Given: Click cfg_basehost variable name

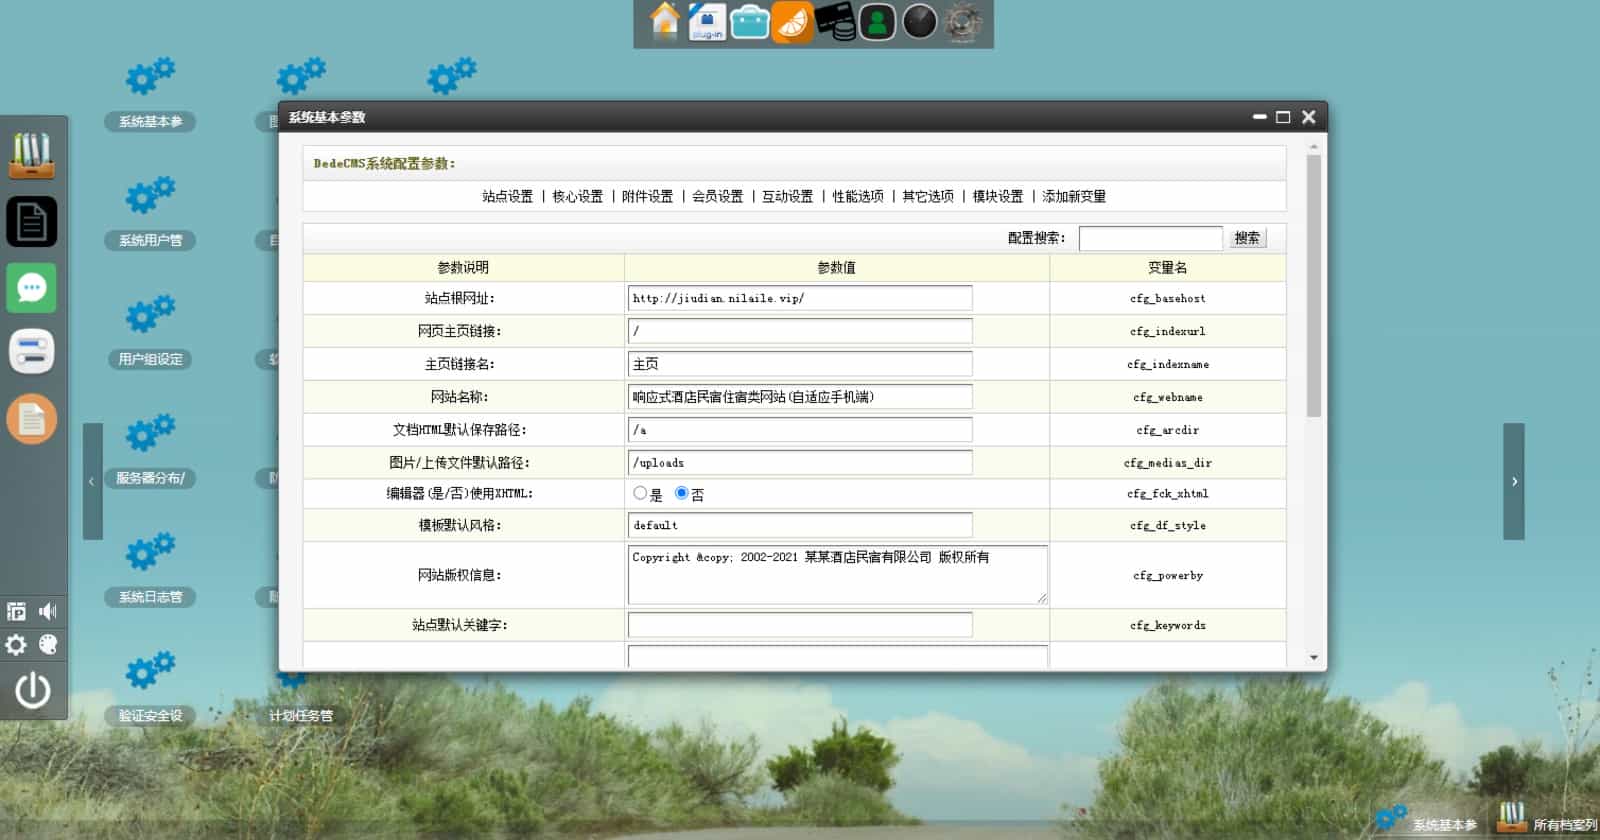Looking at the screenshot, I should click(x=1168, y=298).
